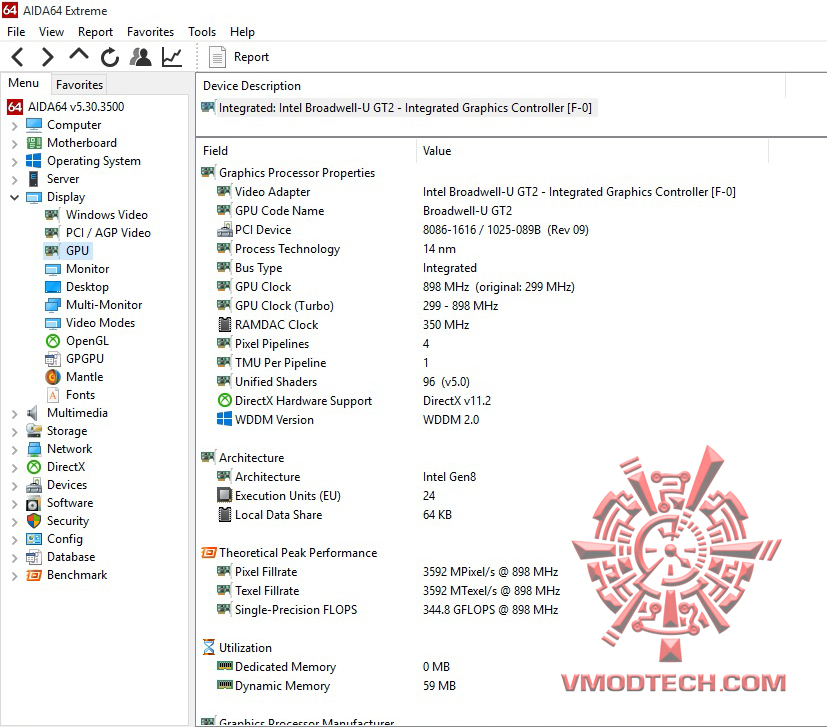Select the integrated Intel Broadwell-U GT2 device
827x727 pixels.
point(399,108)
